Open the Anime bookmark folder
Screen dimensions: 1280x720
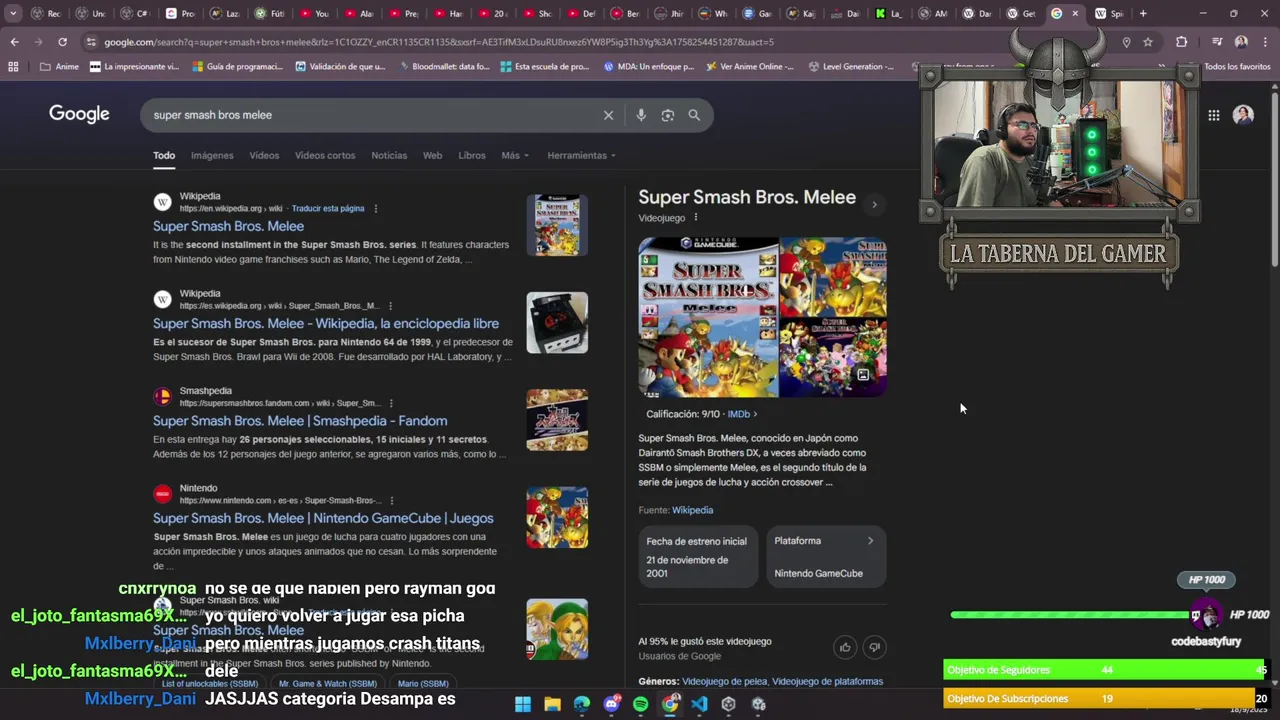tap(59, 67)
